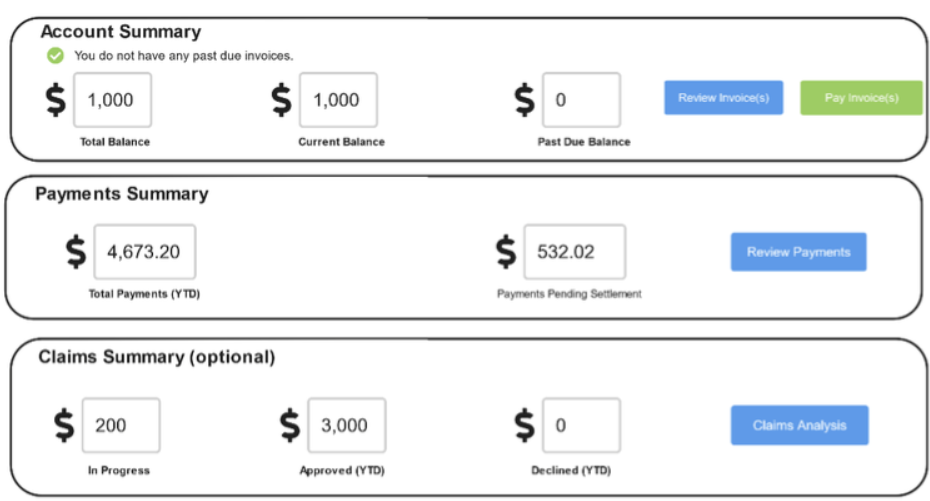Click dollar sign beside Past Due Balance
The height and width of the screenshot is (501, 930).
coord(524,99)
